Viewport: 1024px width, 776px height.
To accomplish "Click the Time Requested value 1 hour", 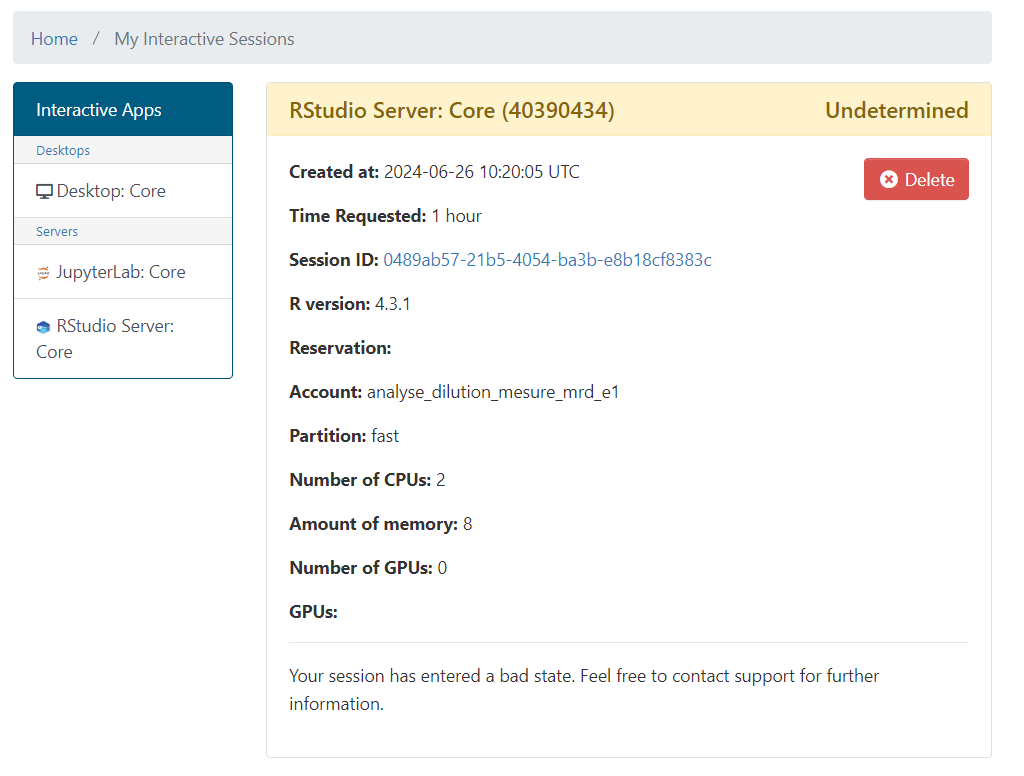I will pos(456,216).
